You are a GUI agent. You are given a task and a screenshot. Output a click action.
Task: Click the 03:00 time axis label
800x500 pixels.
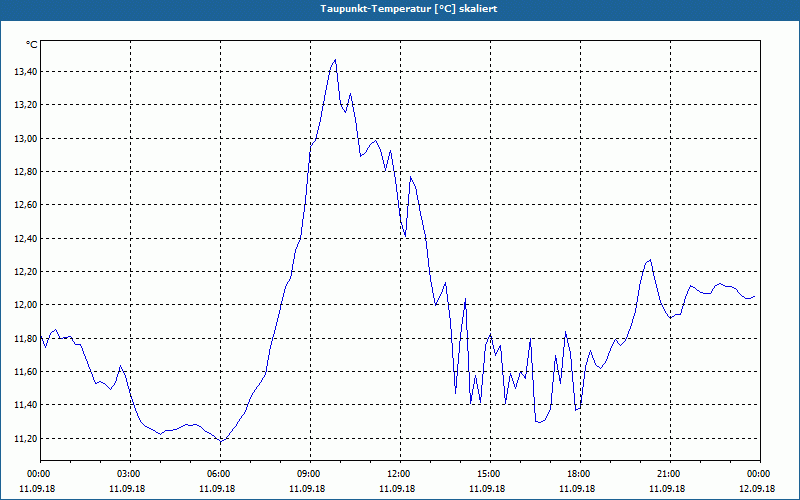tap(130, 474)
